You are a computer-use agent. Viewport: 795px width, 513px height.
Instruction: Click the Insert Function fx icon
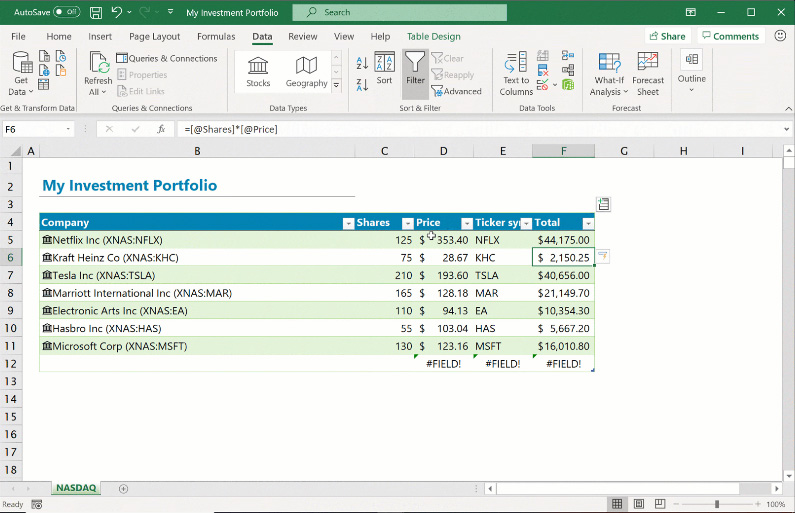point(161,129)
